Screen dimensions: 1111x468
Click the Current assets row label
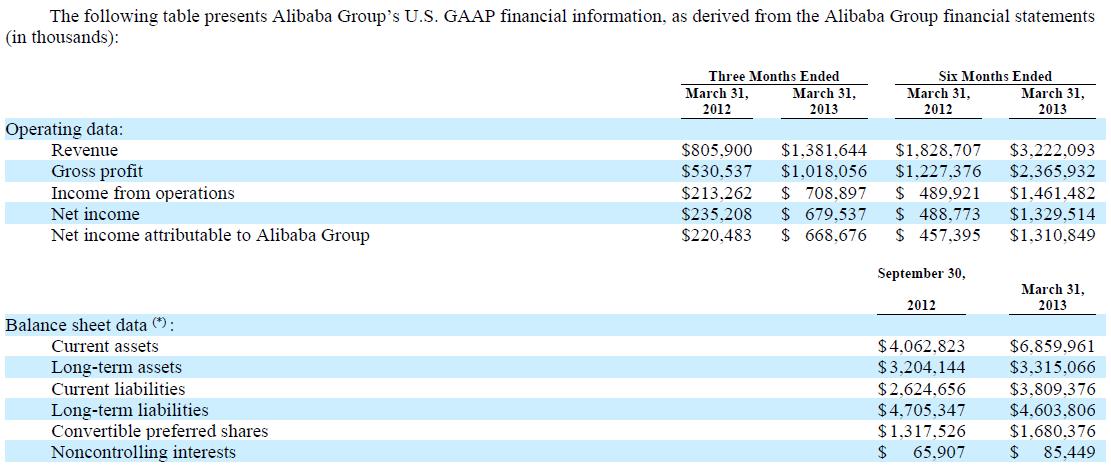(x=104, y=346)
